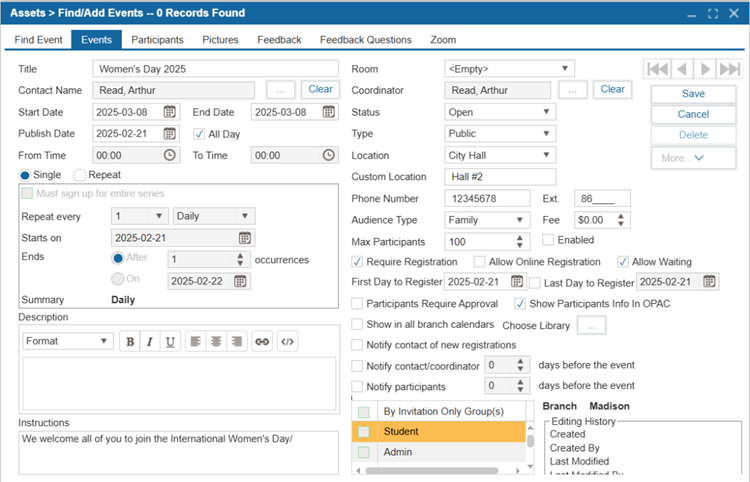
Task: Open the To Time clock picker
Action: [328, 155]
